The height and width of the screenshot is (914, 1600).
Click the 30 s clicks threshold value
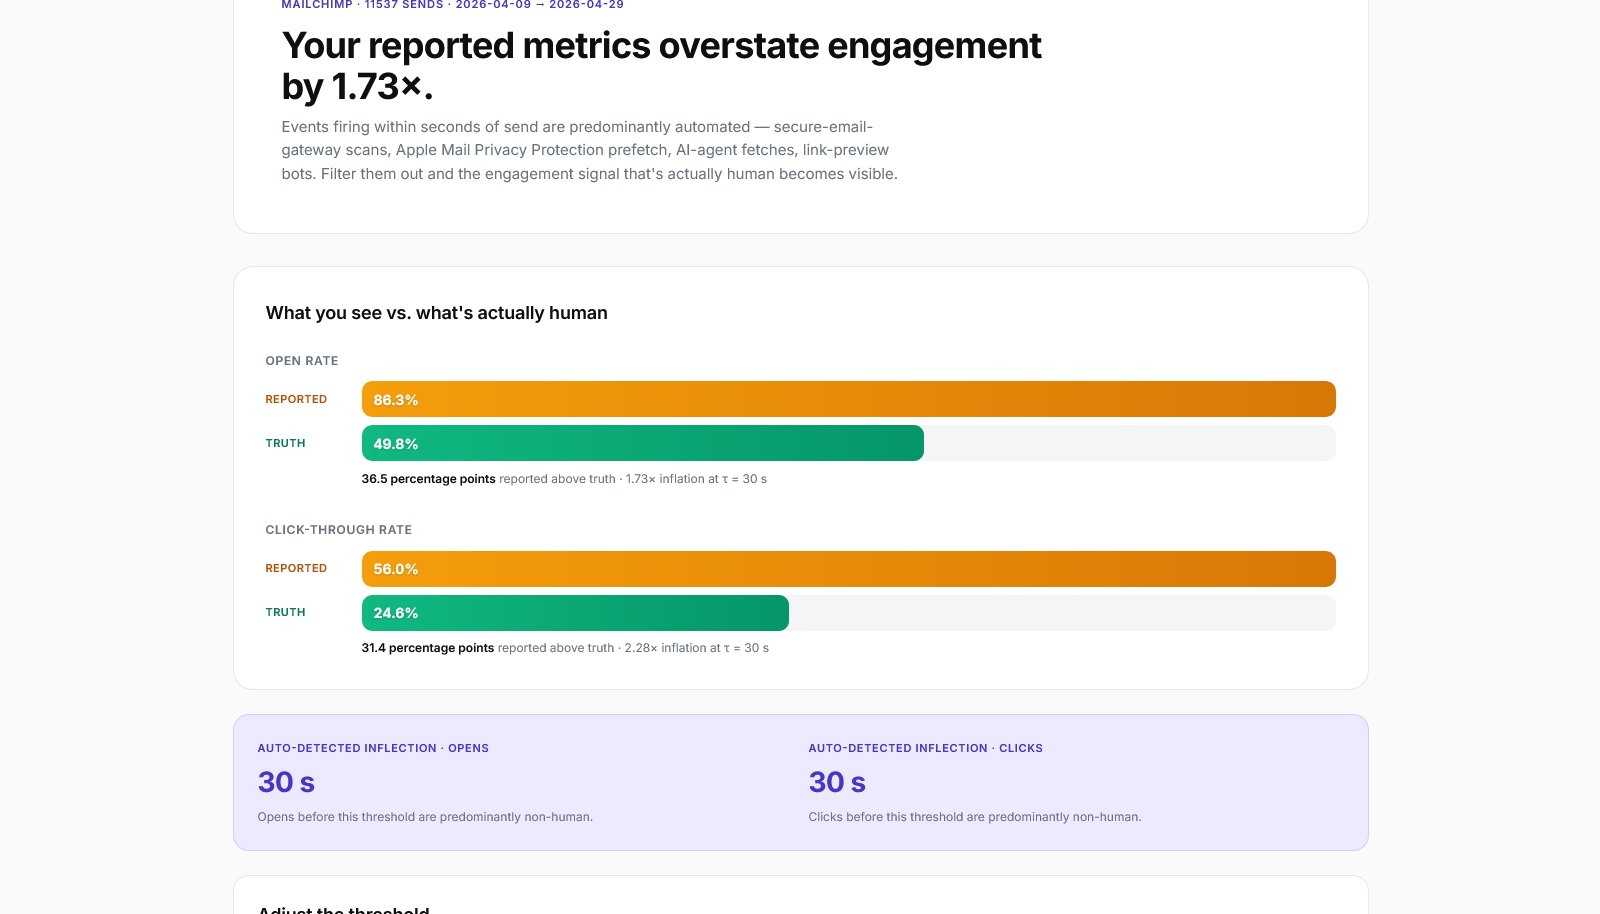coord(837,782)
